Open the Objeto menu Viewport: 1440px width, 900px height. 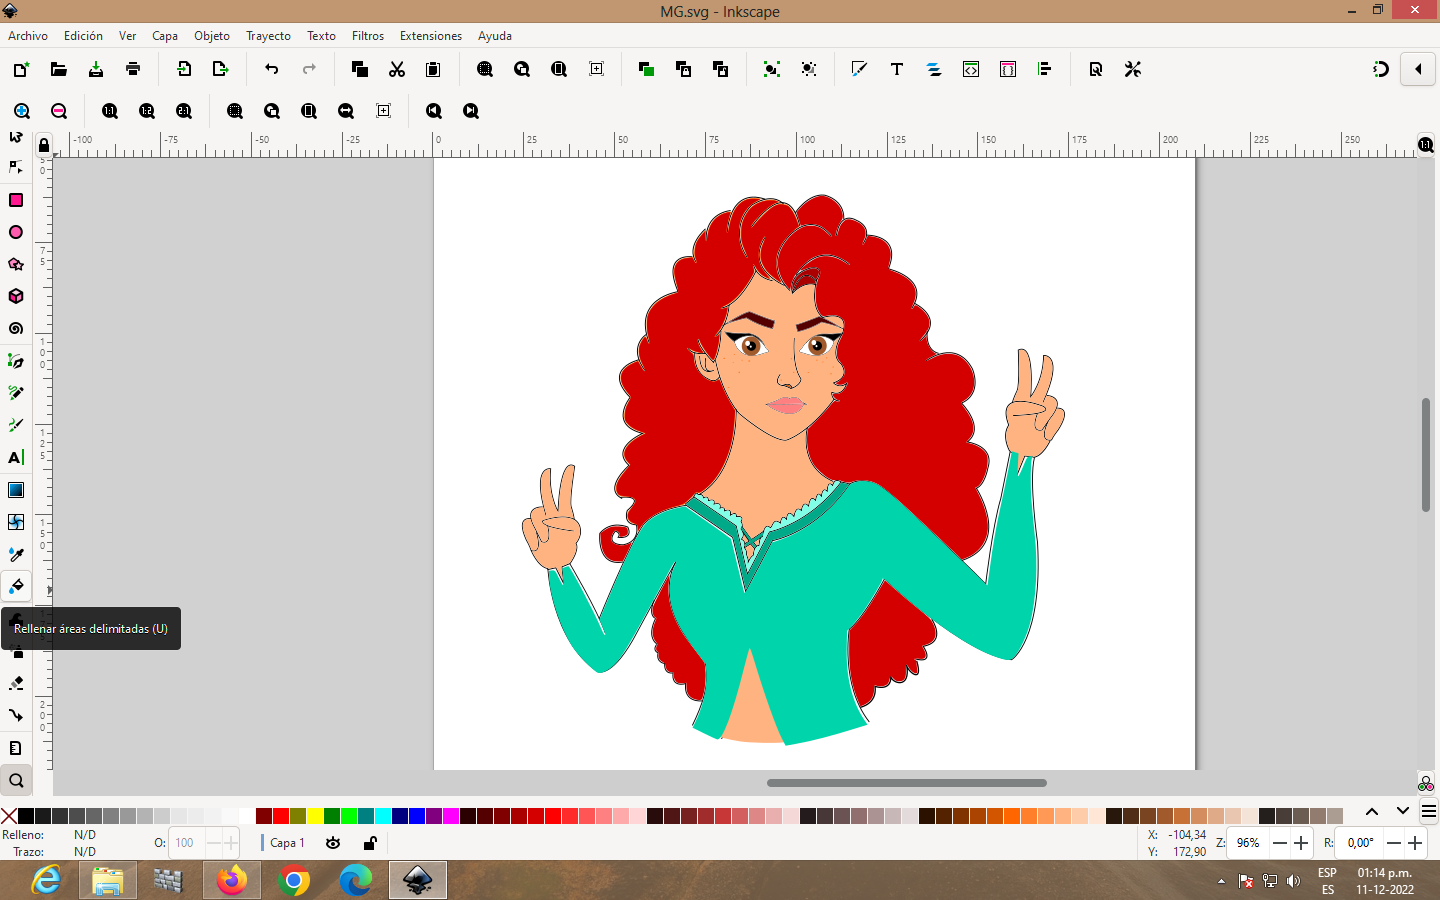212,35
